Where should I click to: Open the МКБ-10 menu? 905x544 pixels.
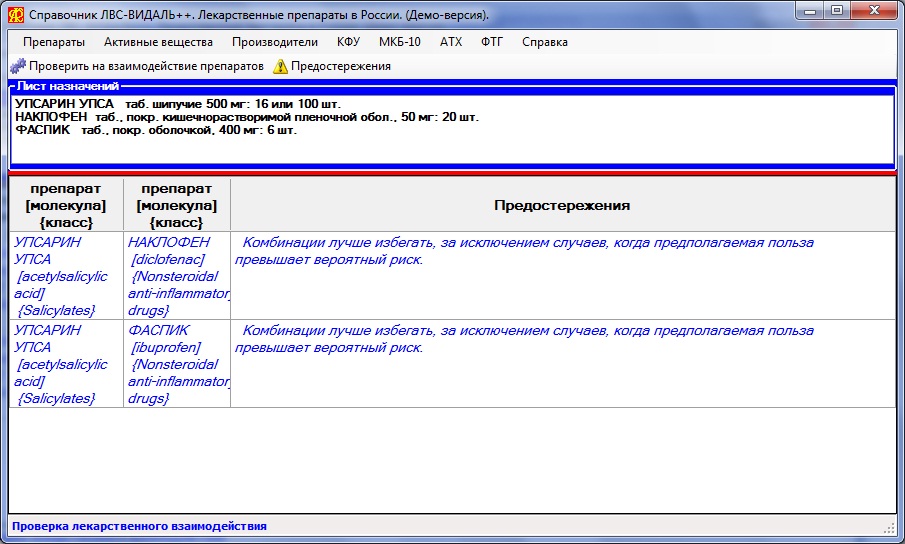click(x=399, y=42)
